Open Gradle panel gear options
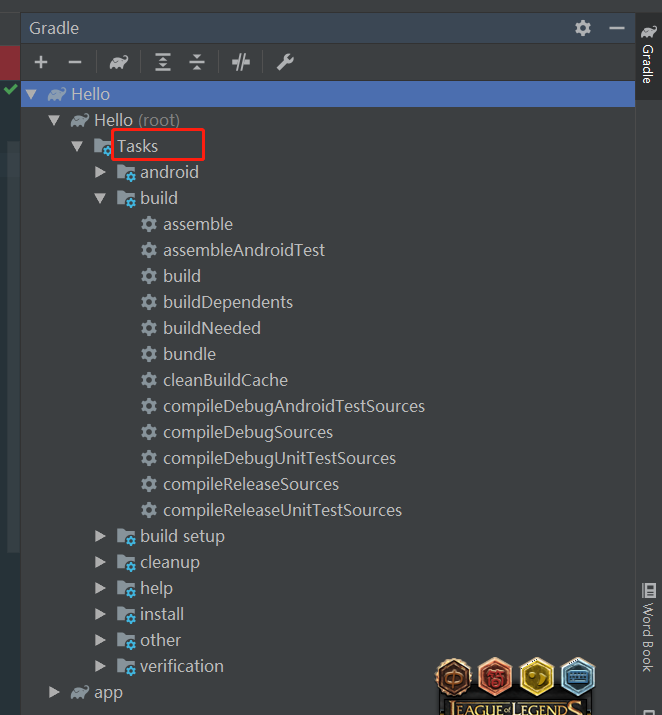The width and height of the screenshot is (662, 715). [x=583, y=28]
